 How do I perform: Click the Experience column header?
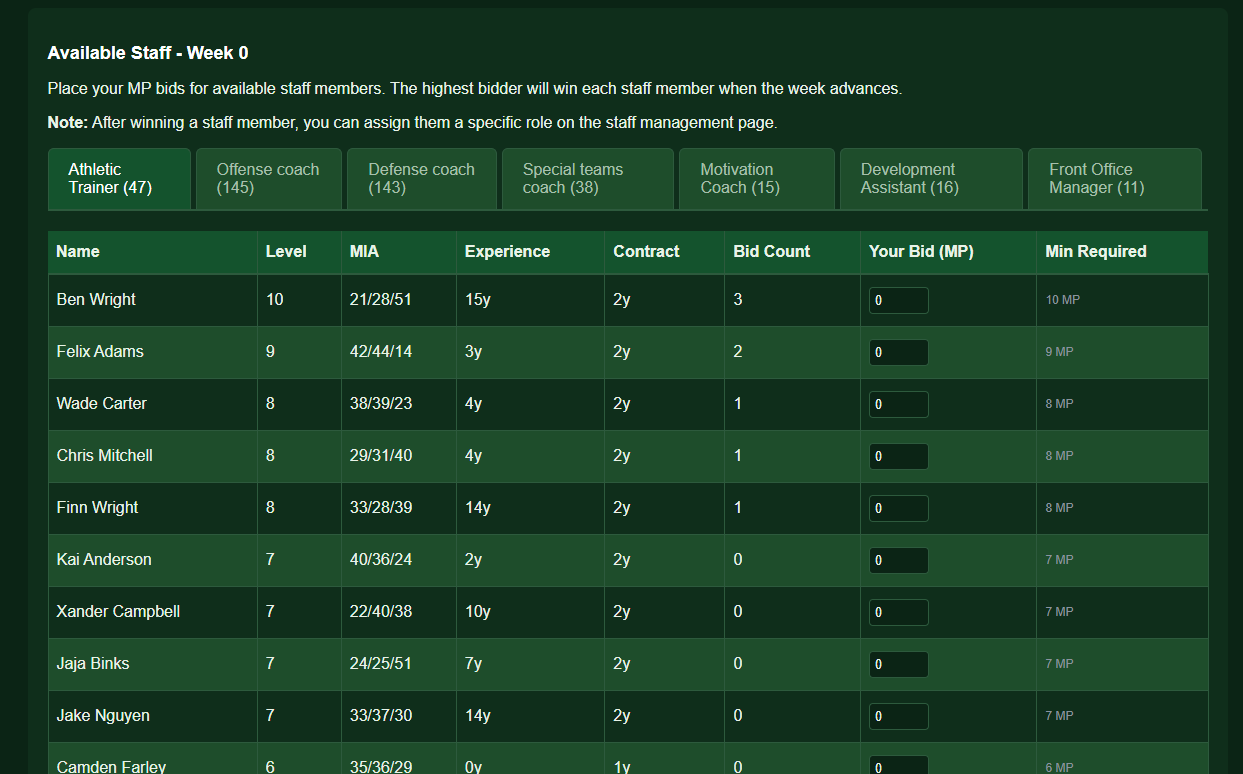tap(507, 252)
